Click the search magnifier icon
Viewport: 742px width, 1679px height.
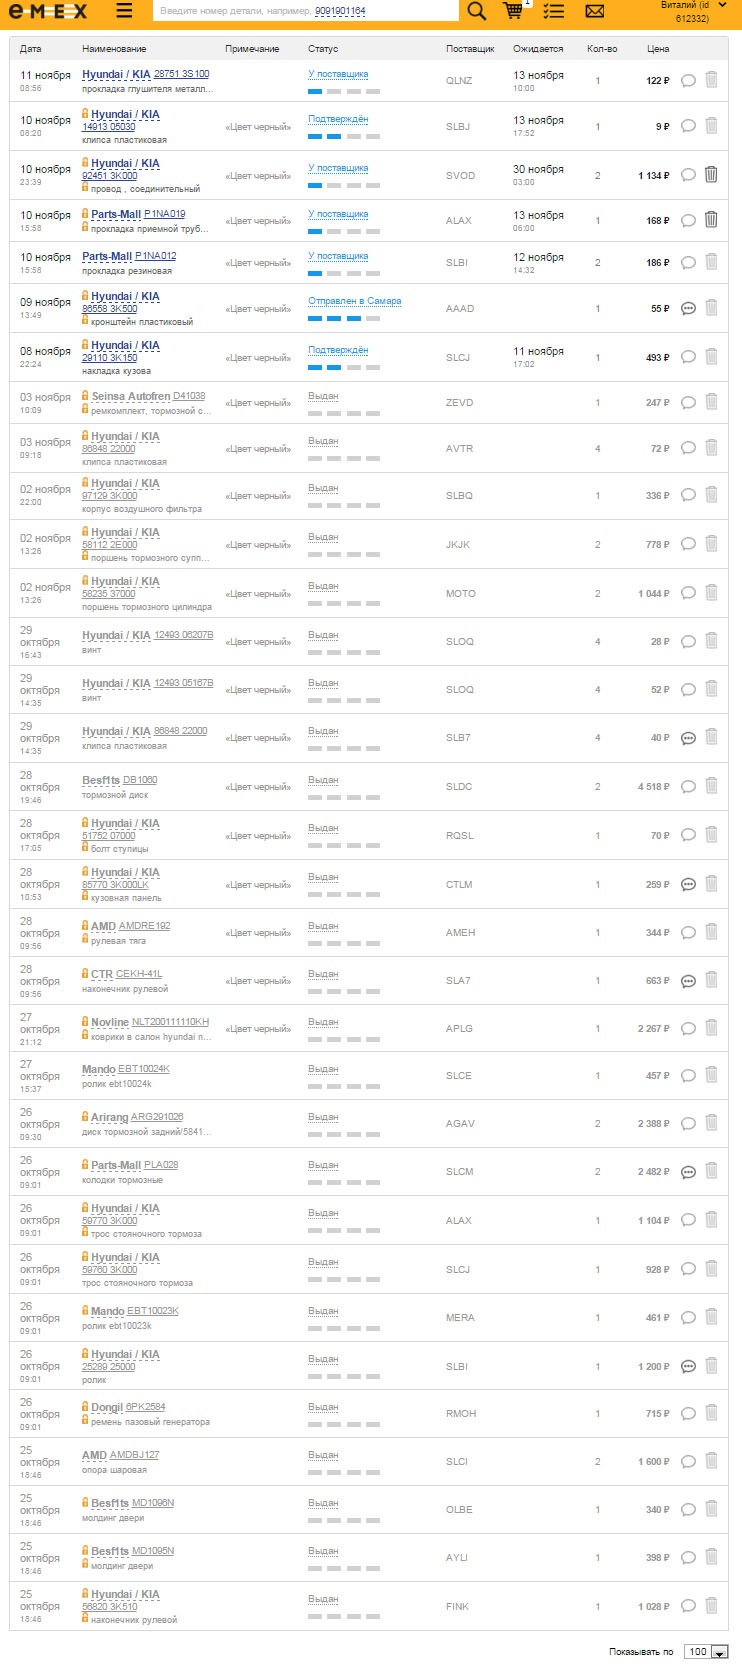477,11
